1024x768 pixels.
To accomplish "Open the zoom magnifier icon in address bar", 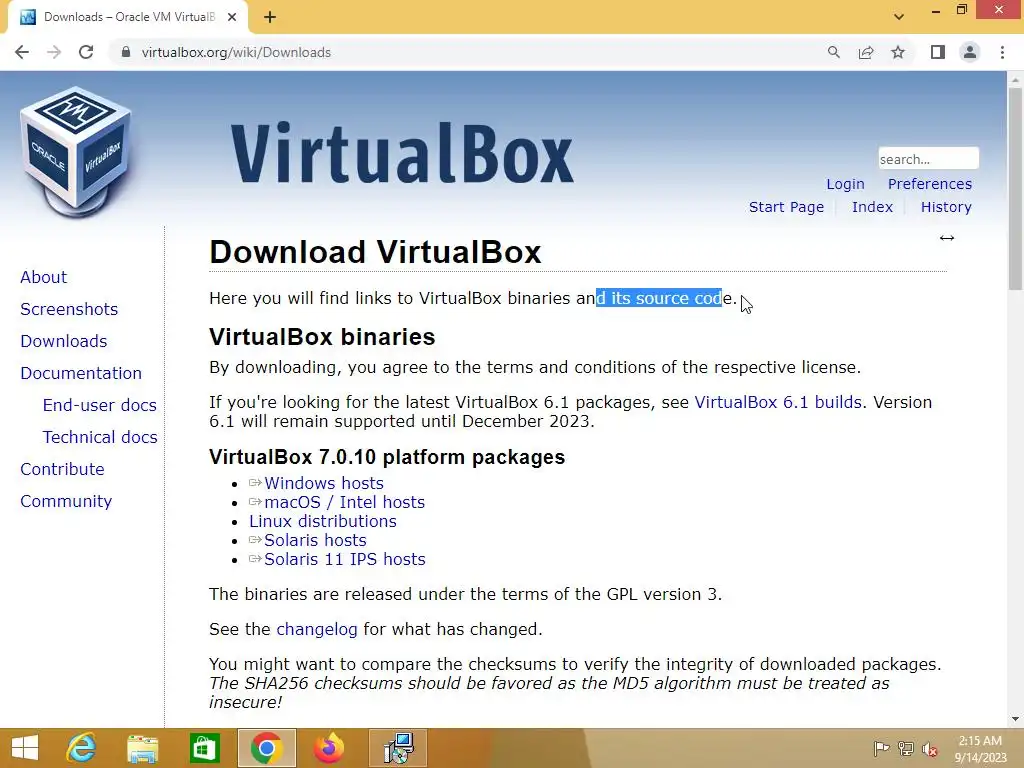I will [833, 52].
